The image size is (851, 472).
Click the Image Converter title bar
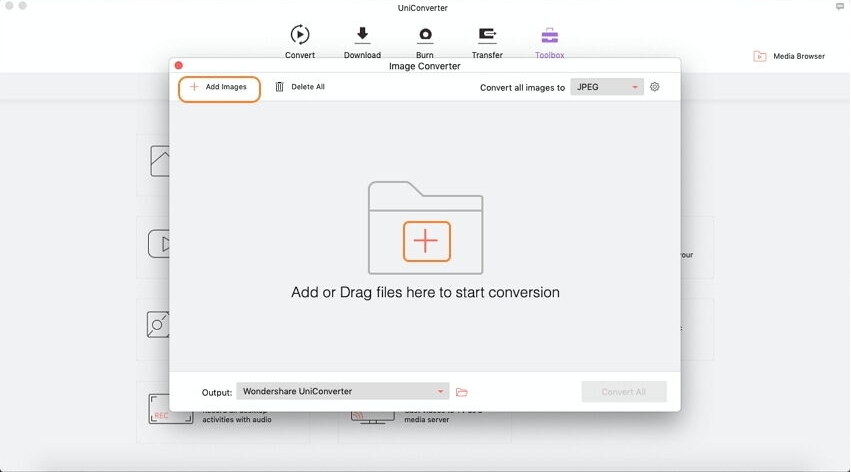tap(424, 66)
